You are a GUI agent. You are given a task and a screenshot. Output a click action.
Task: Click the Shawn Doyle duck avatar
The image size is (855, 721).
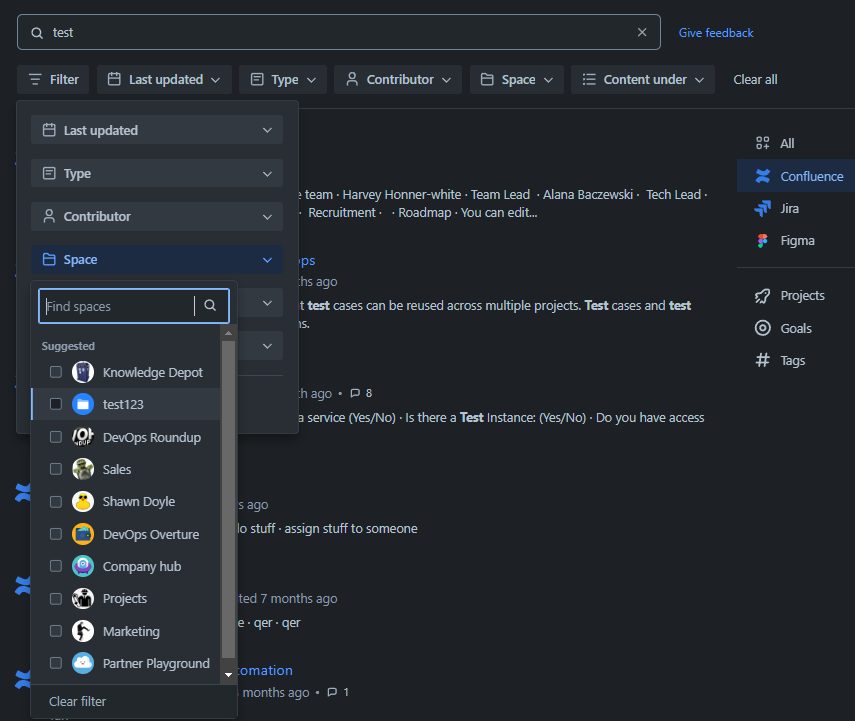click(x=83, y=502)
